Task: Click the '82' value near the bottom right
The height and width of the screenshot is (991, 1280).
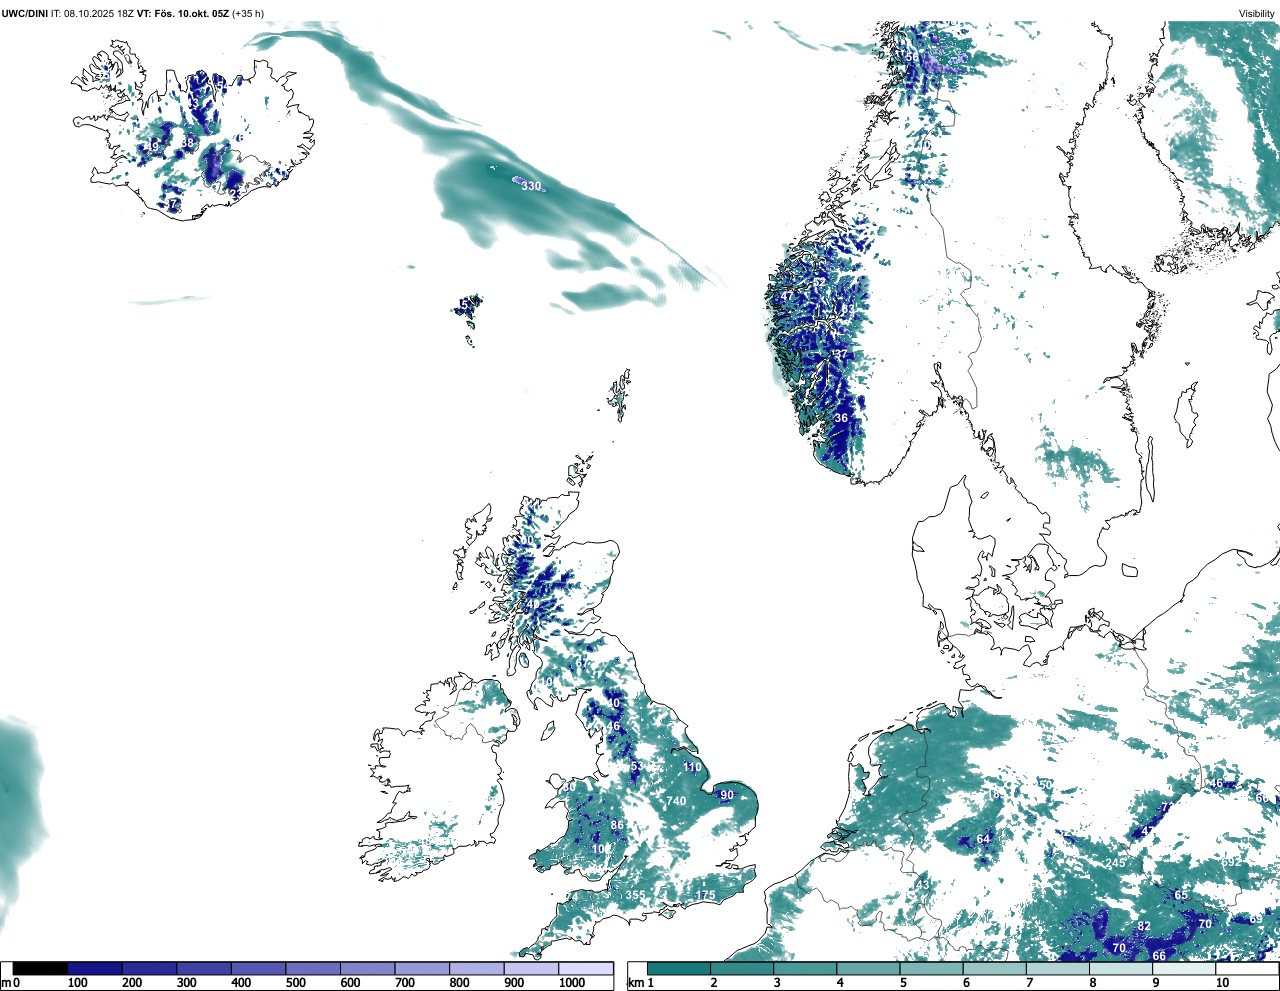Action: pyautogui.click(x=1144, y=926)
